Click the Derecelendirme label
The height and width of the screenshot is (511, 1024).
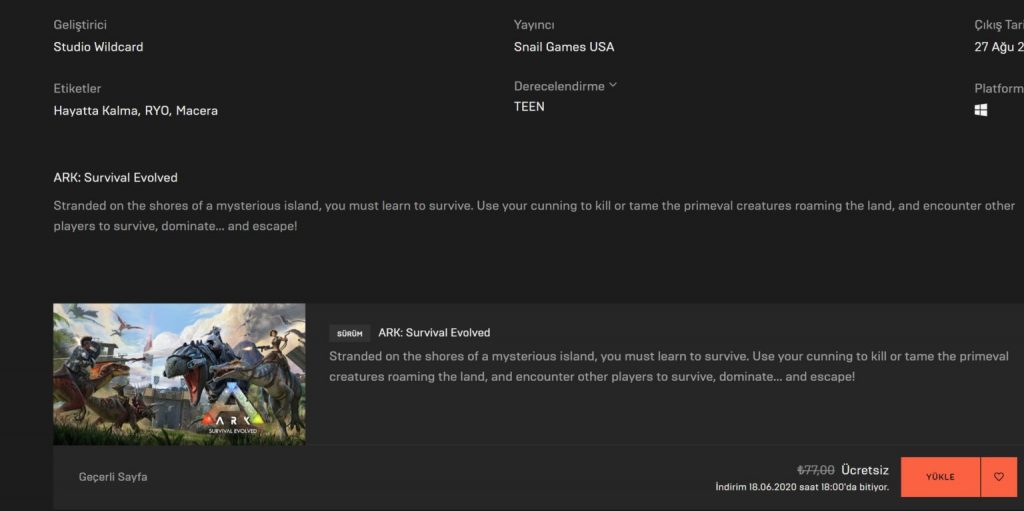560,86
